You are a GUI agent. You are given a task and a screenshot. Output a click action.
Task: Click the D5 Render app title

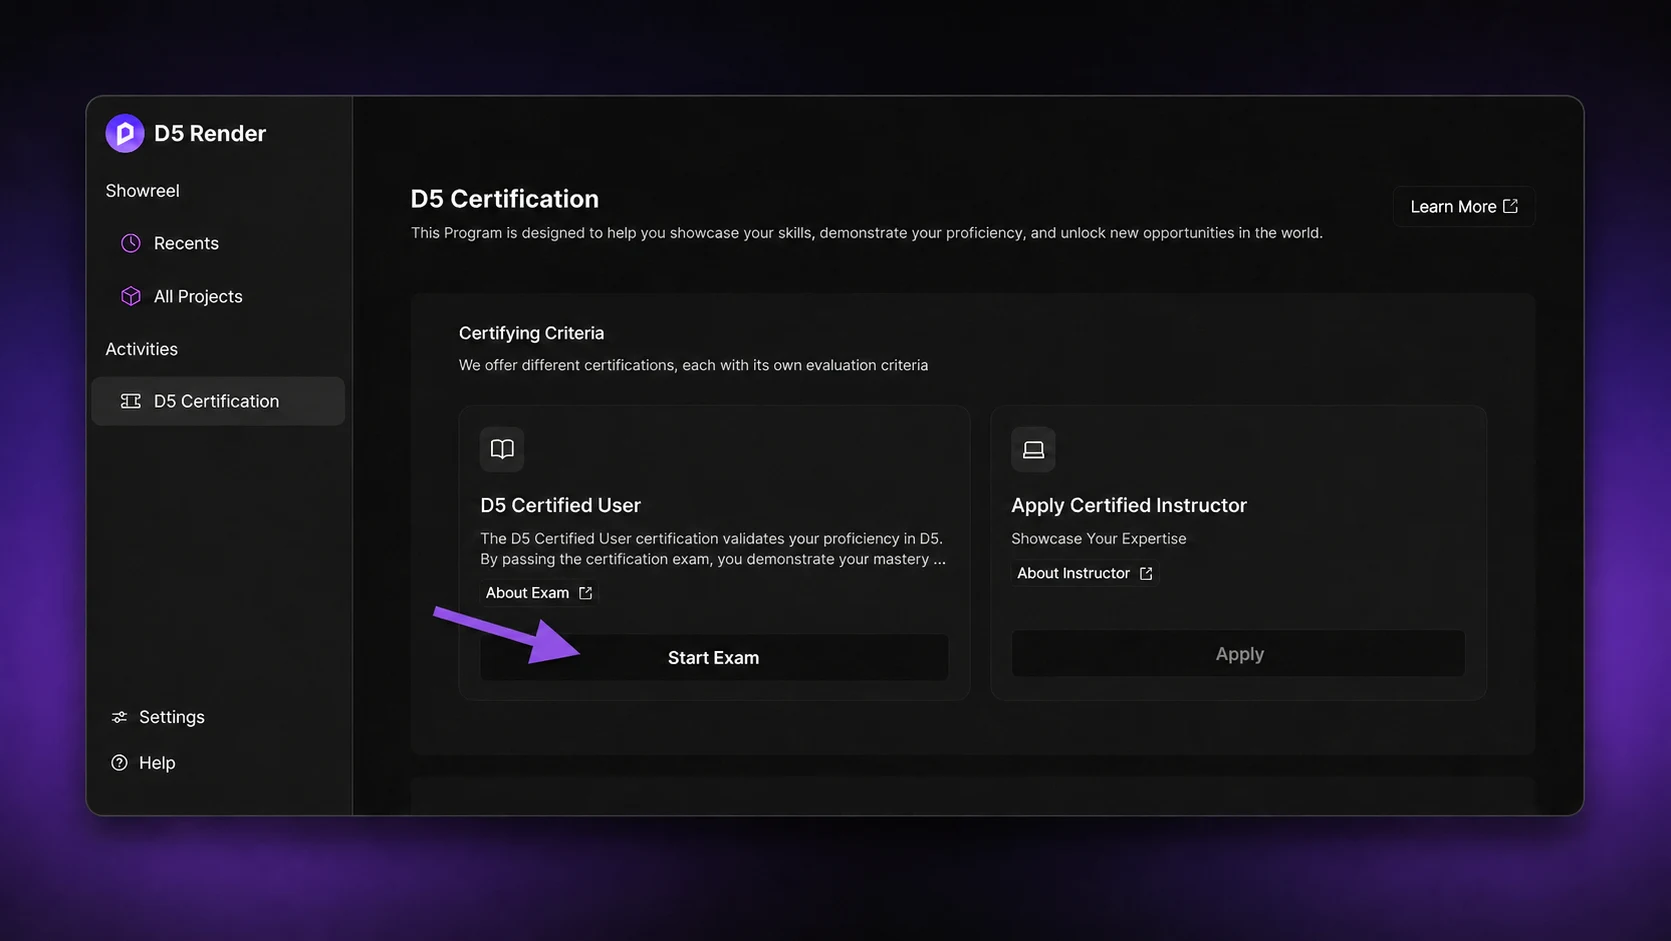pos(210,133)
